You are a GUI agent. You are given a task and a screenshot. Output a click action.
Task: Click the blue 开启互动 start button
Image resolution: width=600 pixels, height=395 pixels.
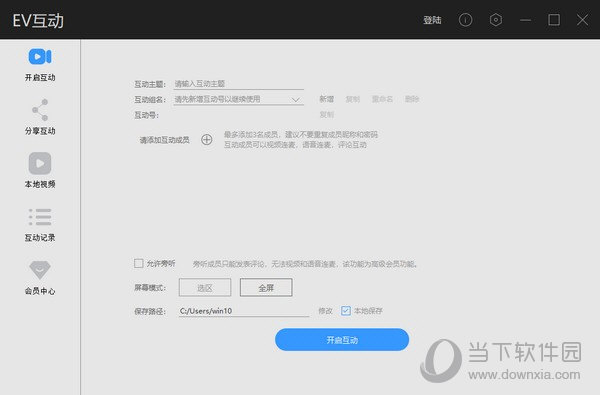pos(342,340)
